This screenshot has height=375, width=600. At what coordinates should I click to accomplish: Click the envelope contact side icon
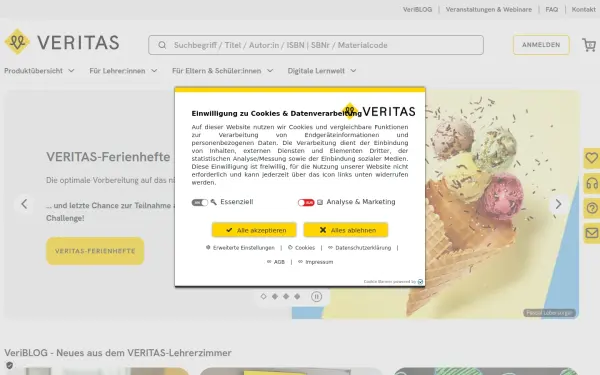[x=592, y=233]
